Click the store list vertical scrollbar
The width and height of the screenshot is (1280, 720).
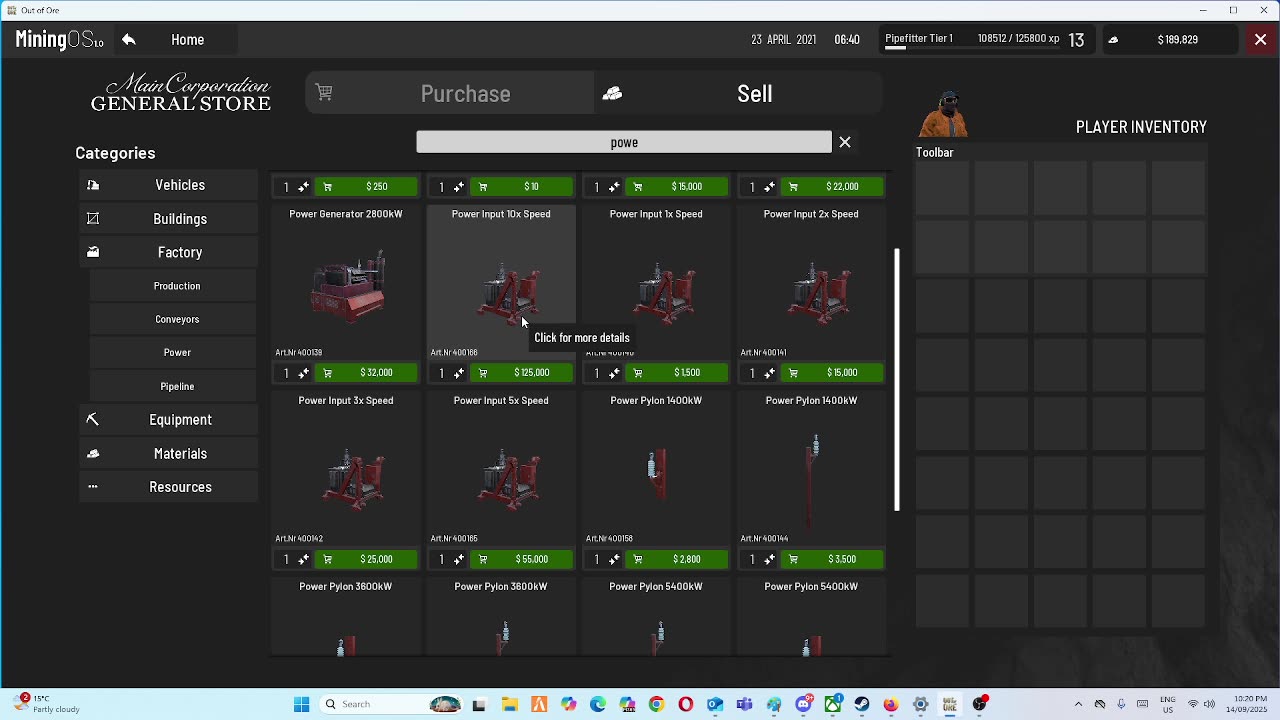897,380
